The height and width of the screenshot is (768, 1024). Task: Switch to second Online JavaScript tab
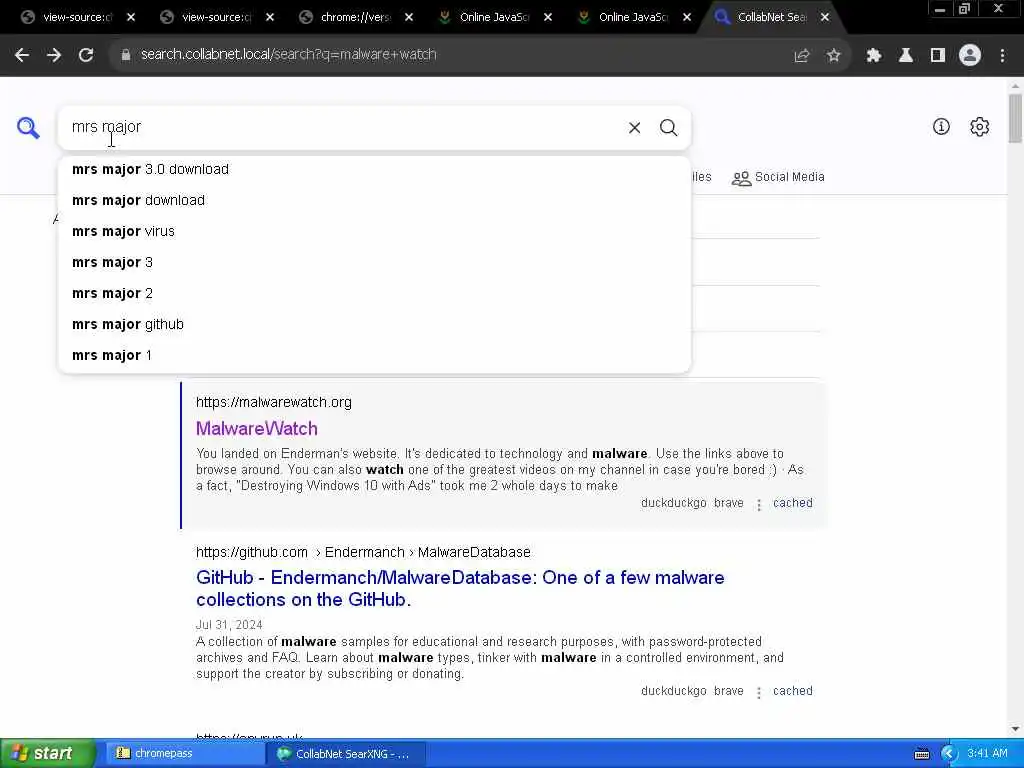pos(633,17)
